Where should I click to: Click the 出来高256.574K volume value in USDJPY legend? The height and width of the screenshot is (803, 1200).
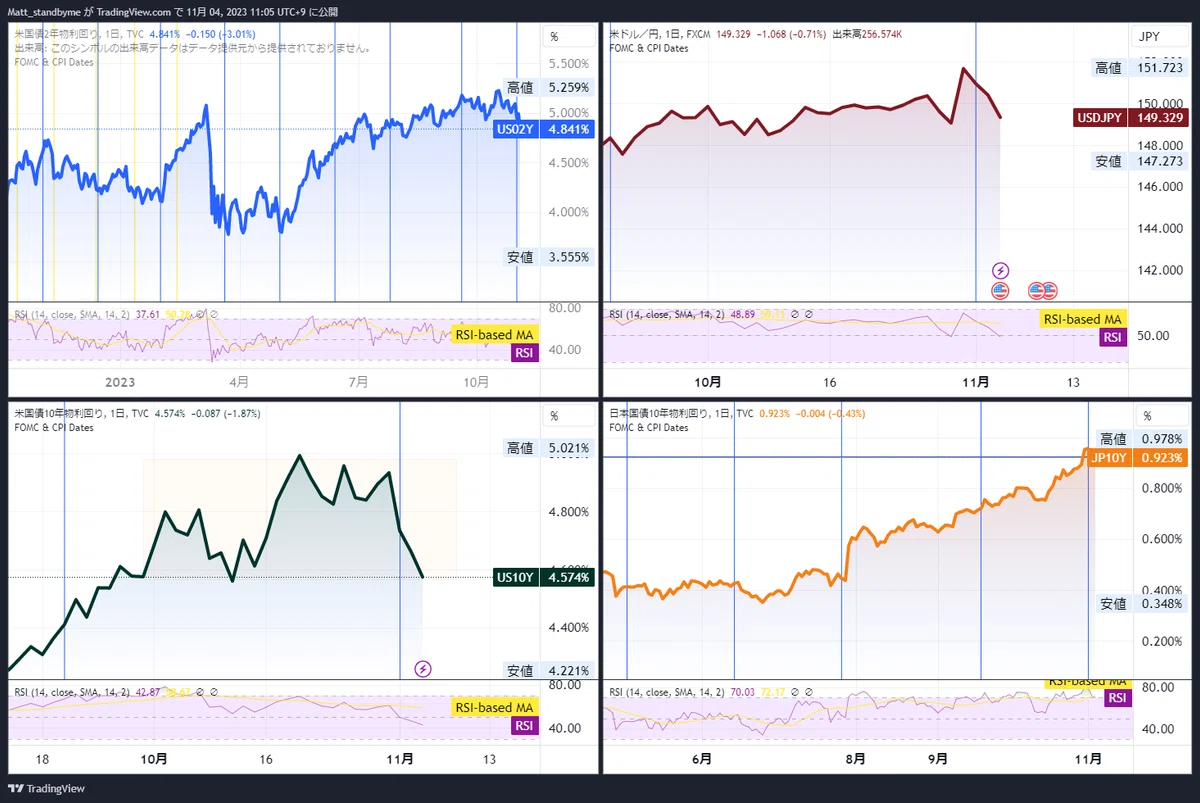coord(868,34)
